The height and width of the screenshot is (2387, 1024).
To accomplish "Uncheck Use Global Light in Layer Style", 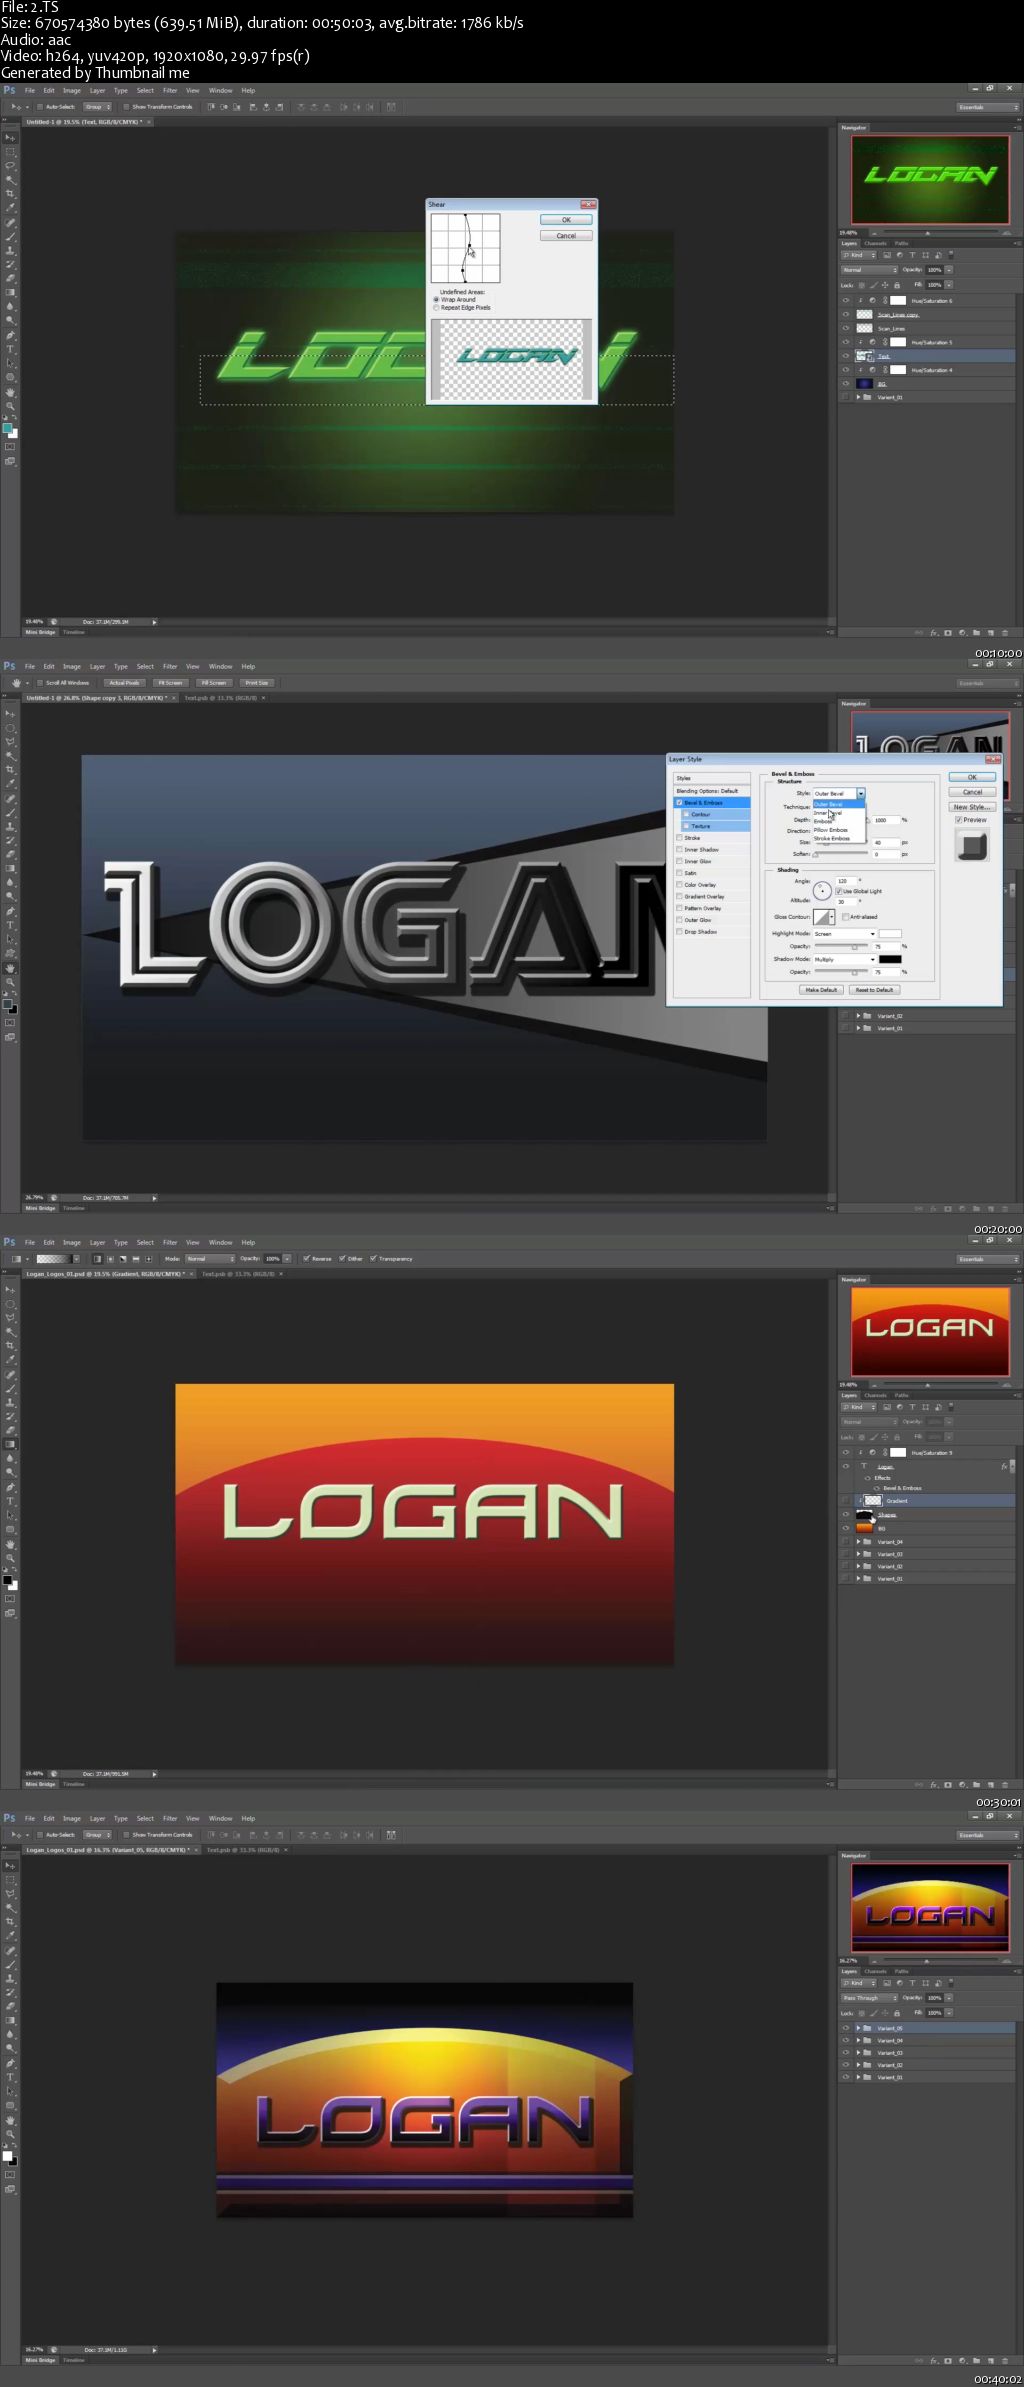I will 839,891.
